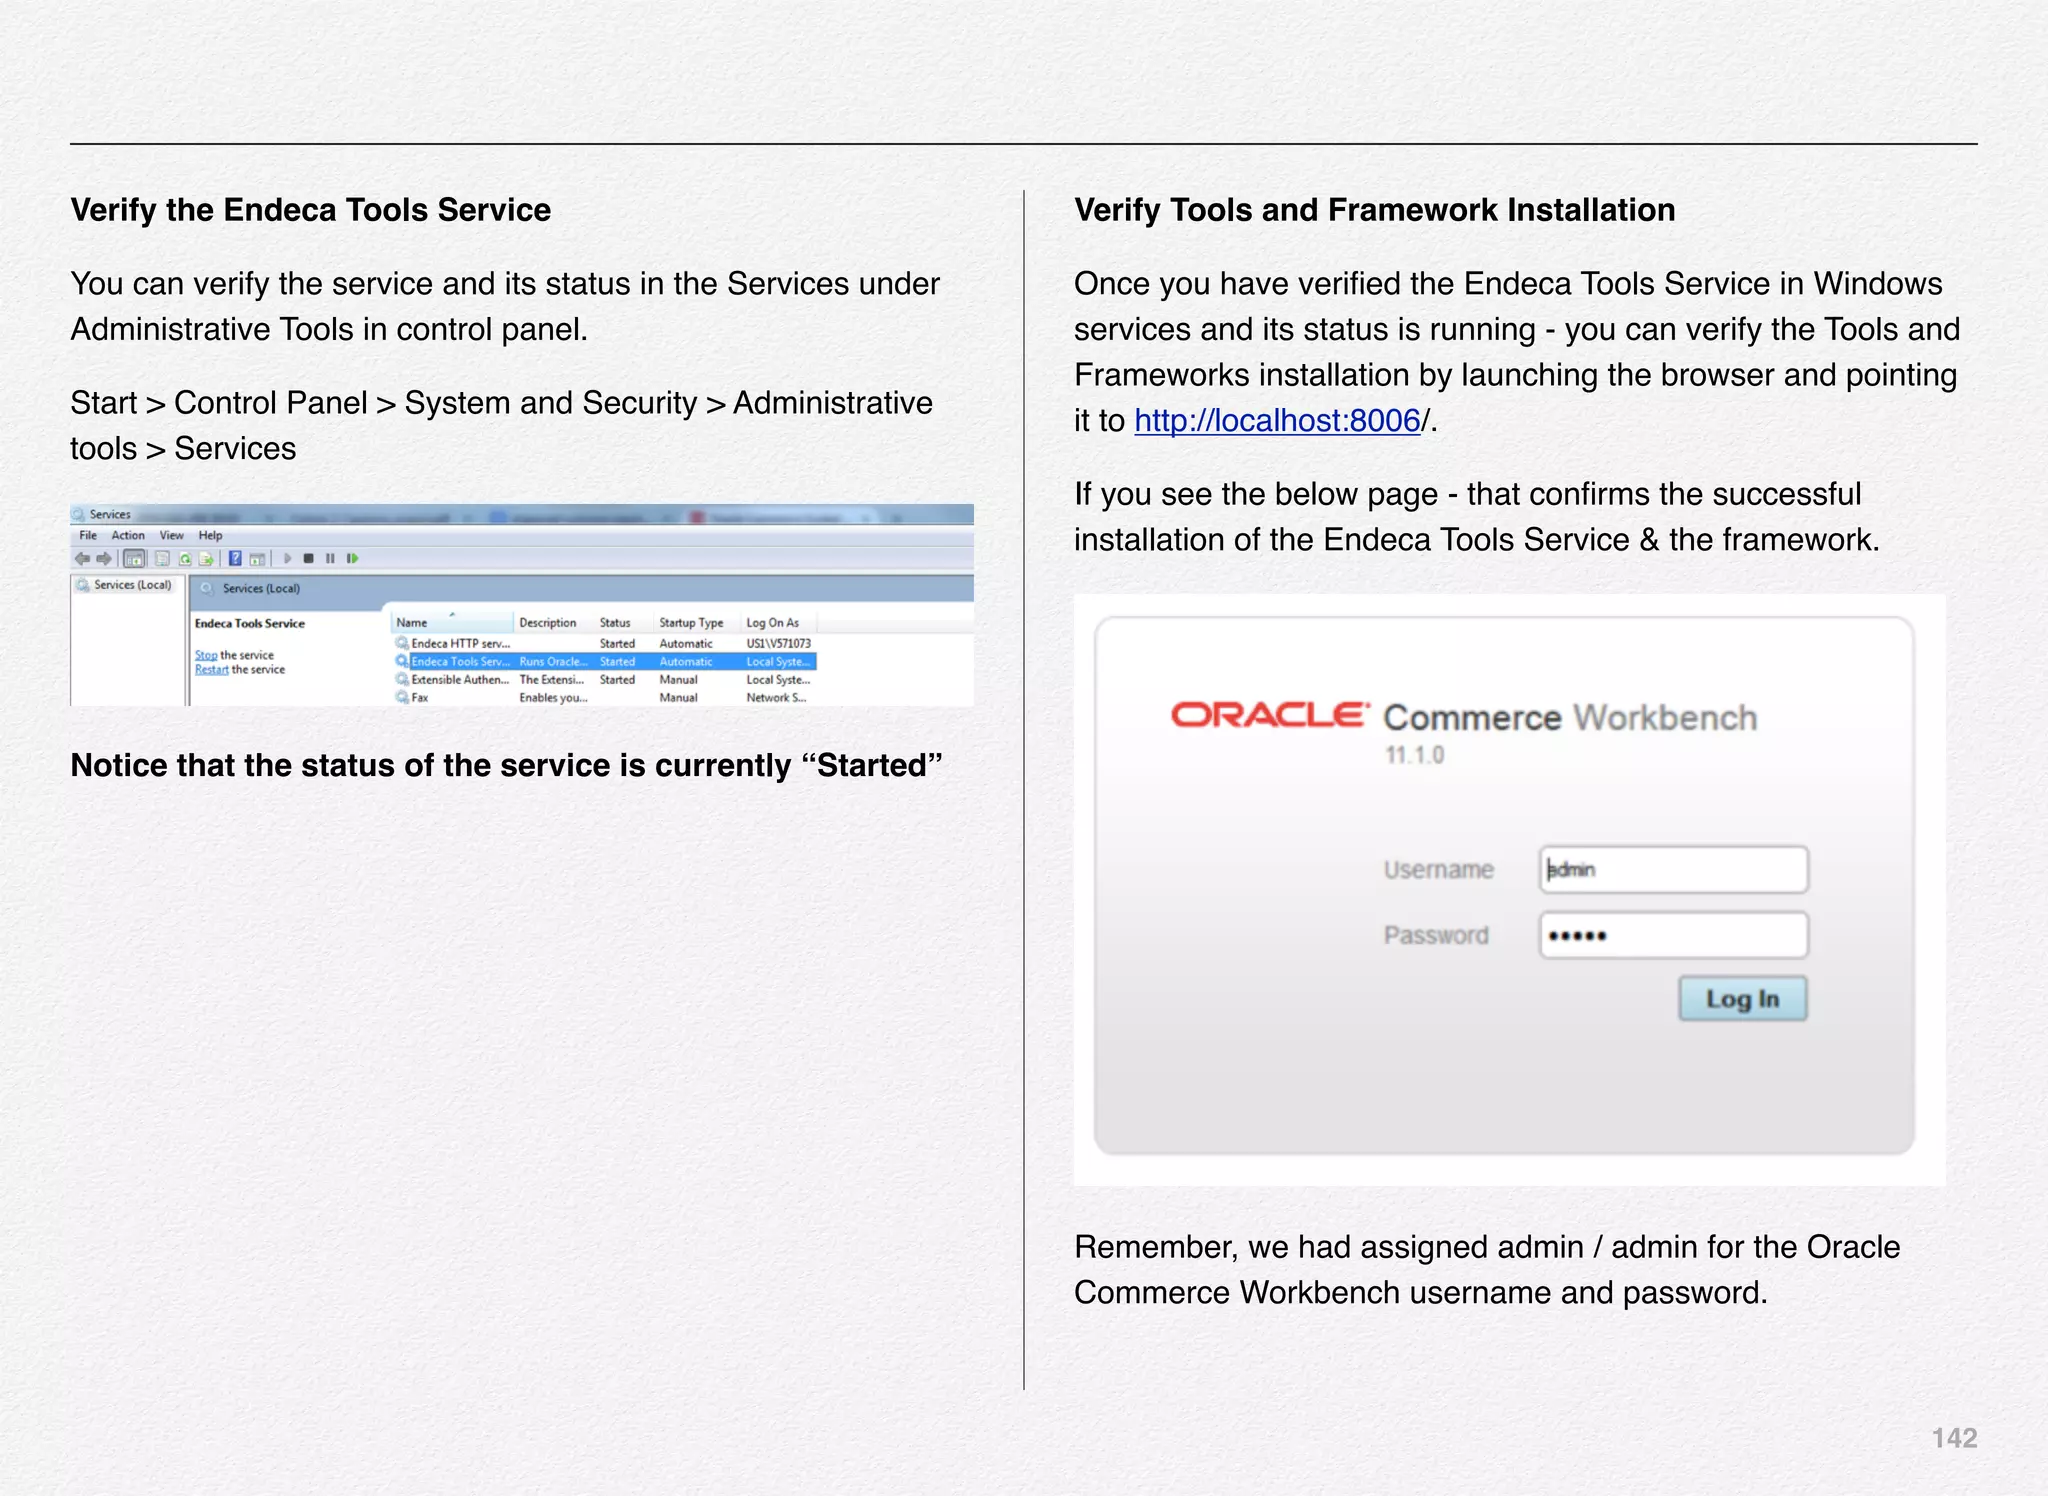Click the The Extensi... description cell
Viewport: 2048px width, 1496px height.
552,679
